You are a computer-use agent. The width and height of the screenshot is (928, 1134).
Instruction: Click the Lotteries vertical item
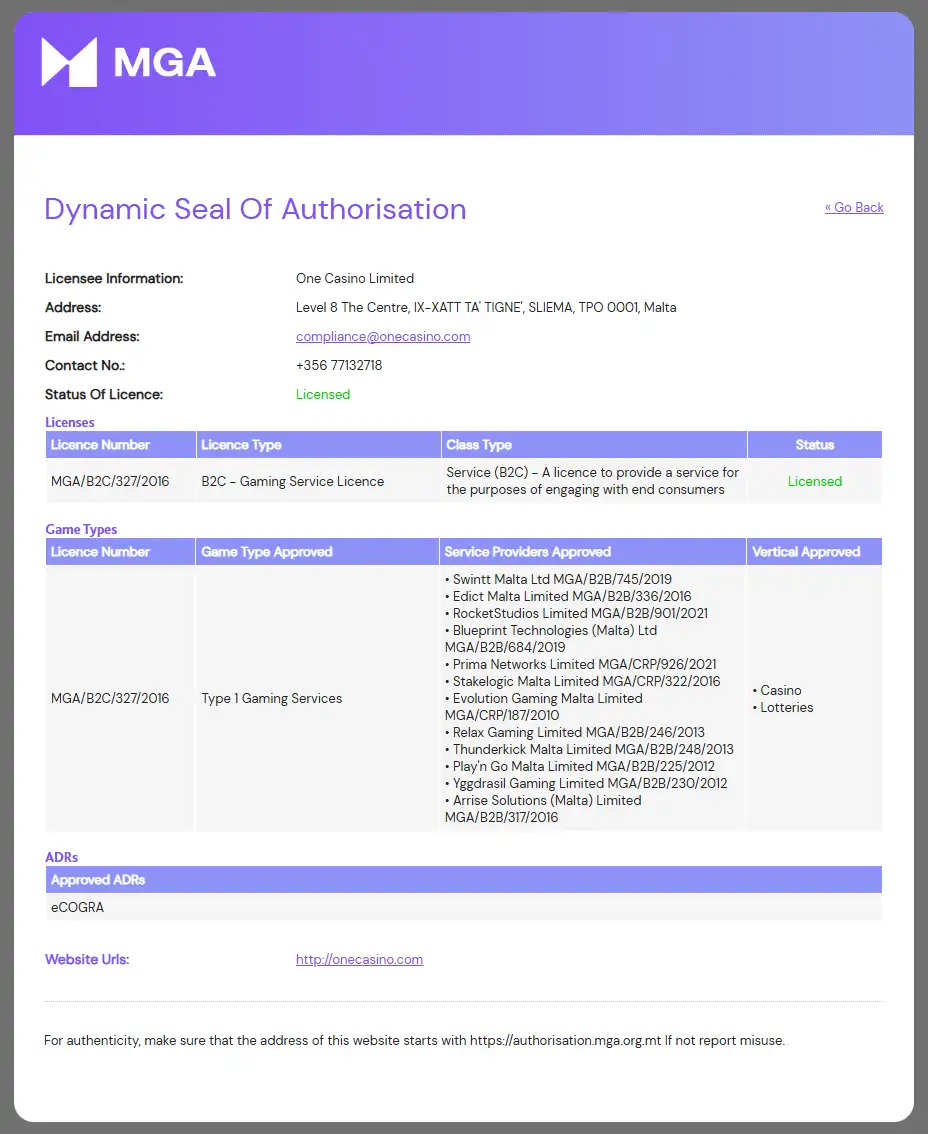click(783, 707)
